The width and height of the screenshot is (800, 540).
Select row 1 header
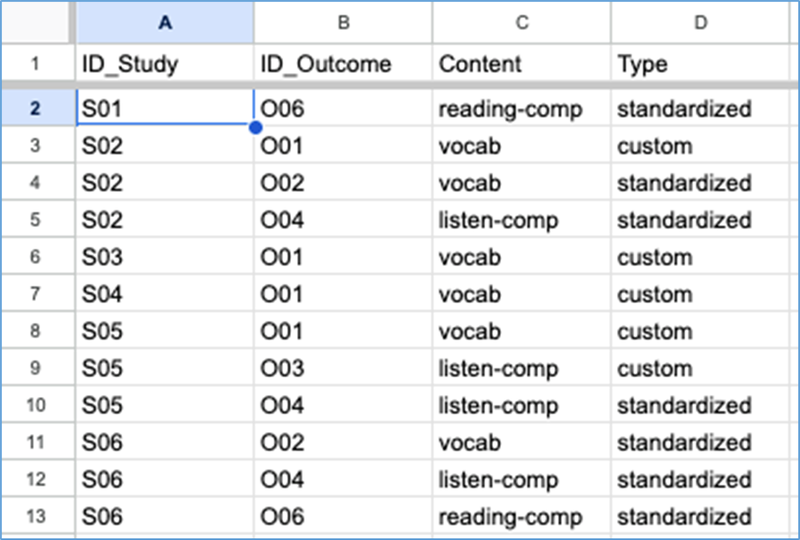pyautogui.click(x=36, y=64)
